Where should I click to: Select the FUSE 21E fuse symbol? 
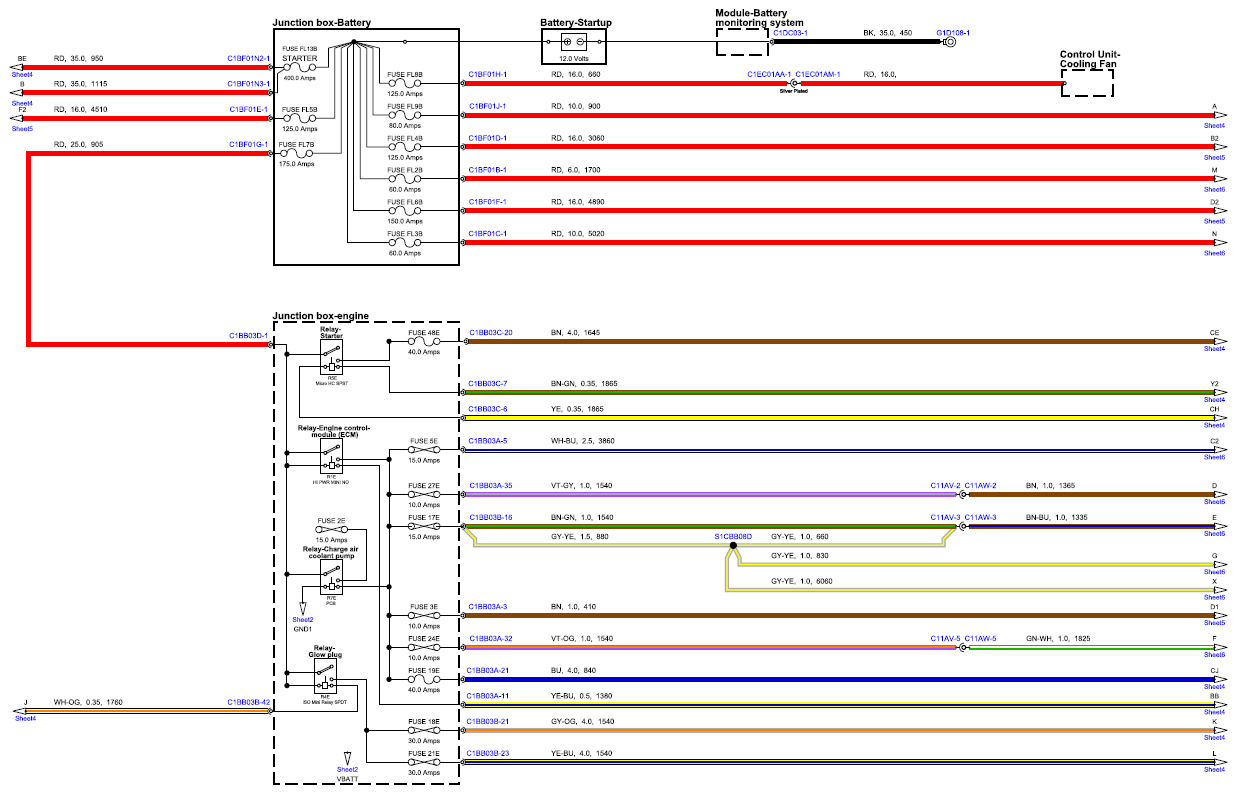[425, 762]
